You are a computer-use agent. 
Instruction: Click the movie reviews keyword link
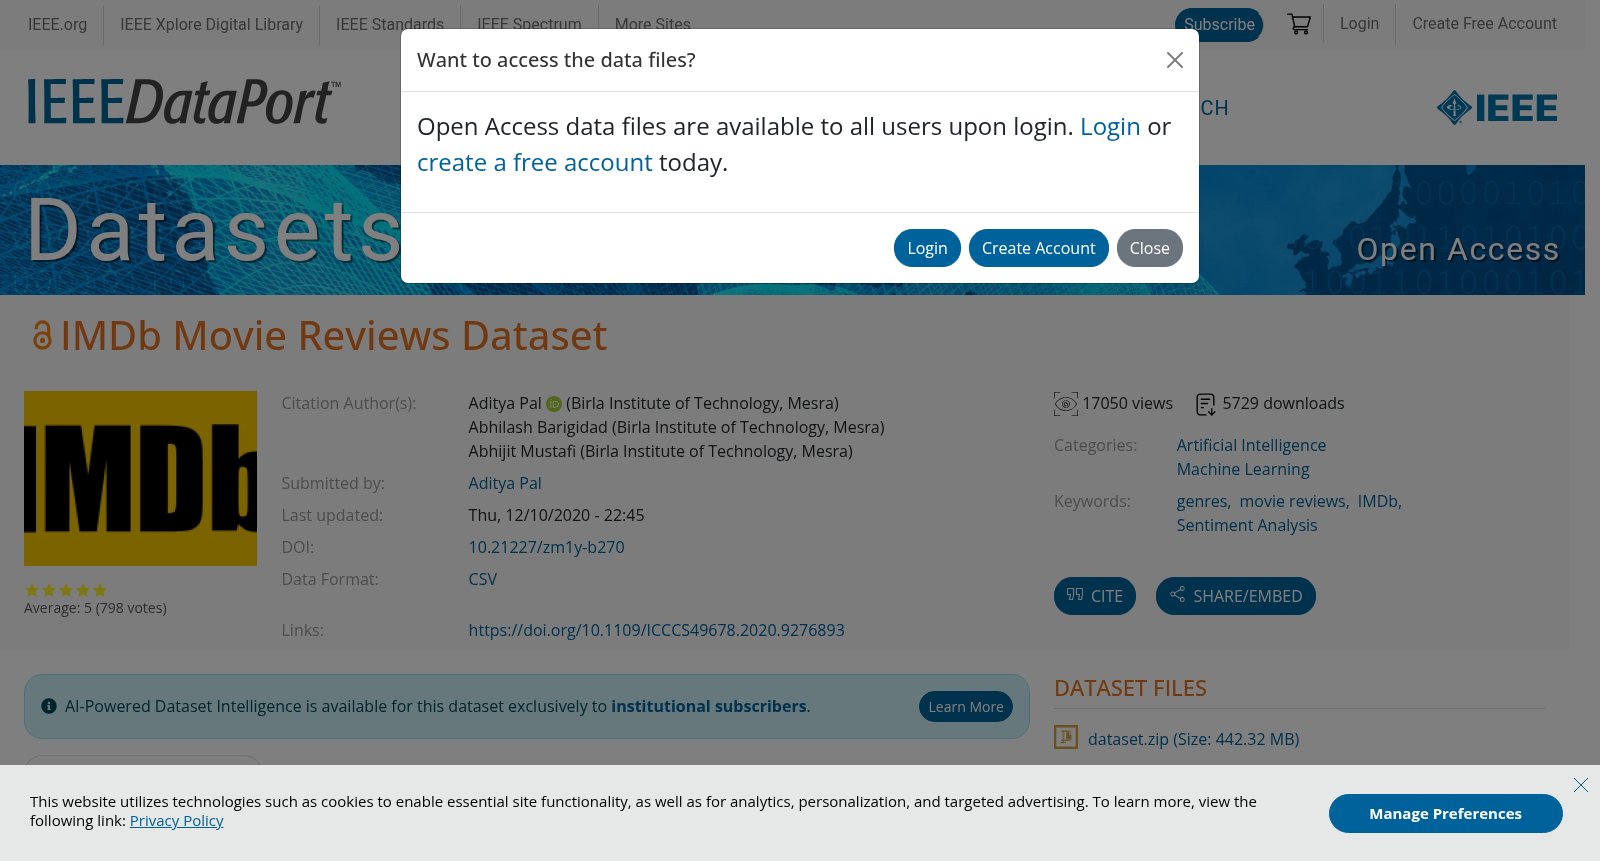pos(1293,501)
